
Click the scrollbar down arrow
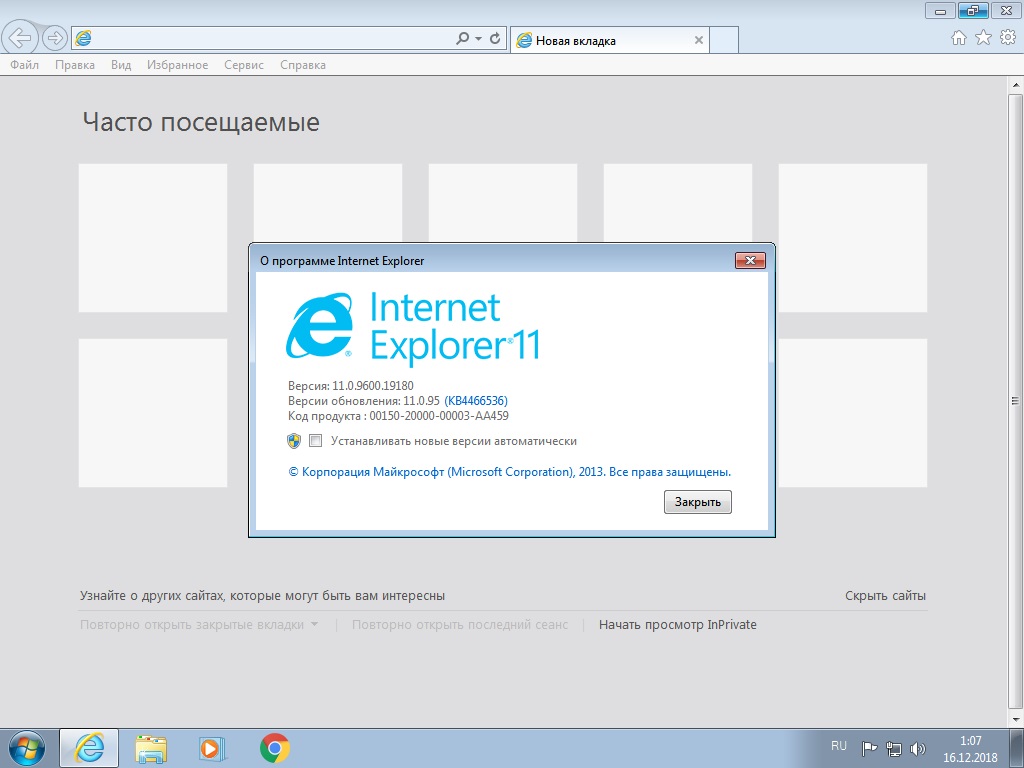(1016, 719)
